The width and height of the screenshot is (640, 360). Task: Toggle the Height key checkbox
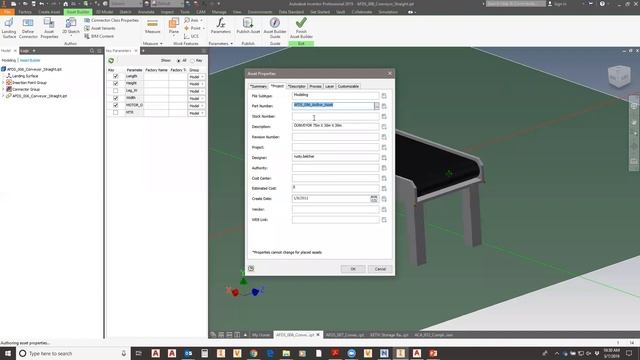point(116,83)
